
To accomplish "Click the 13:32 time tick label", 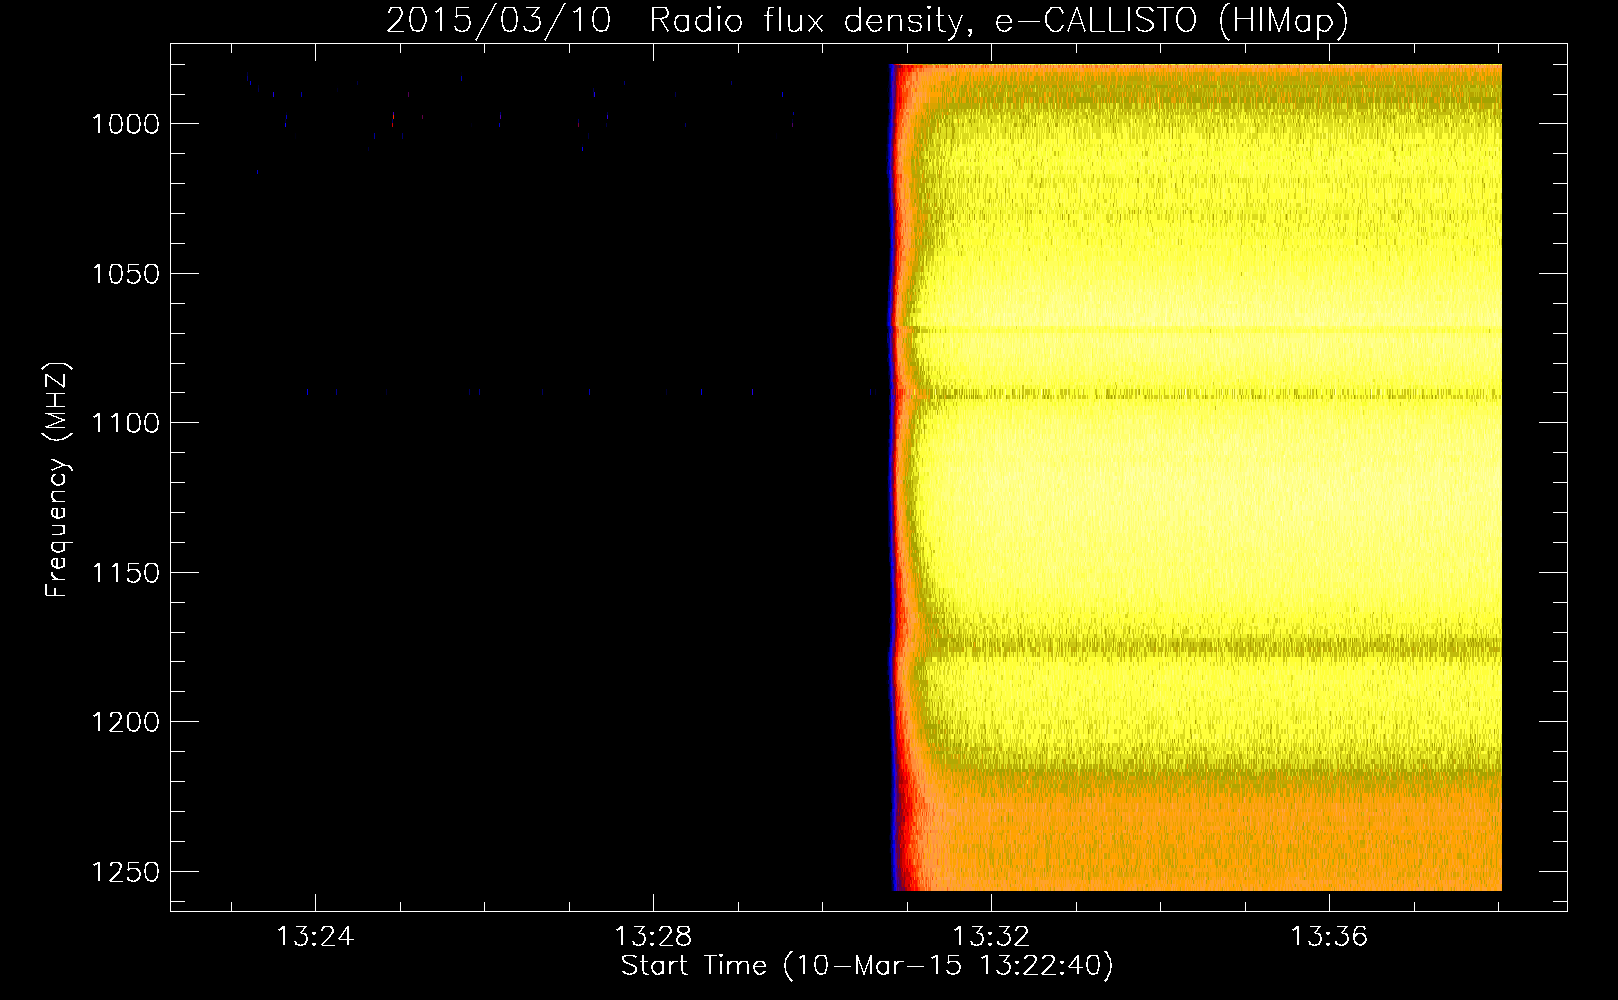I will pos(991,937).
